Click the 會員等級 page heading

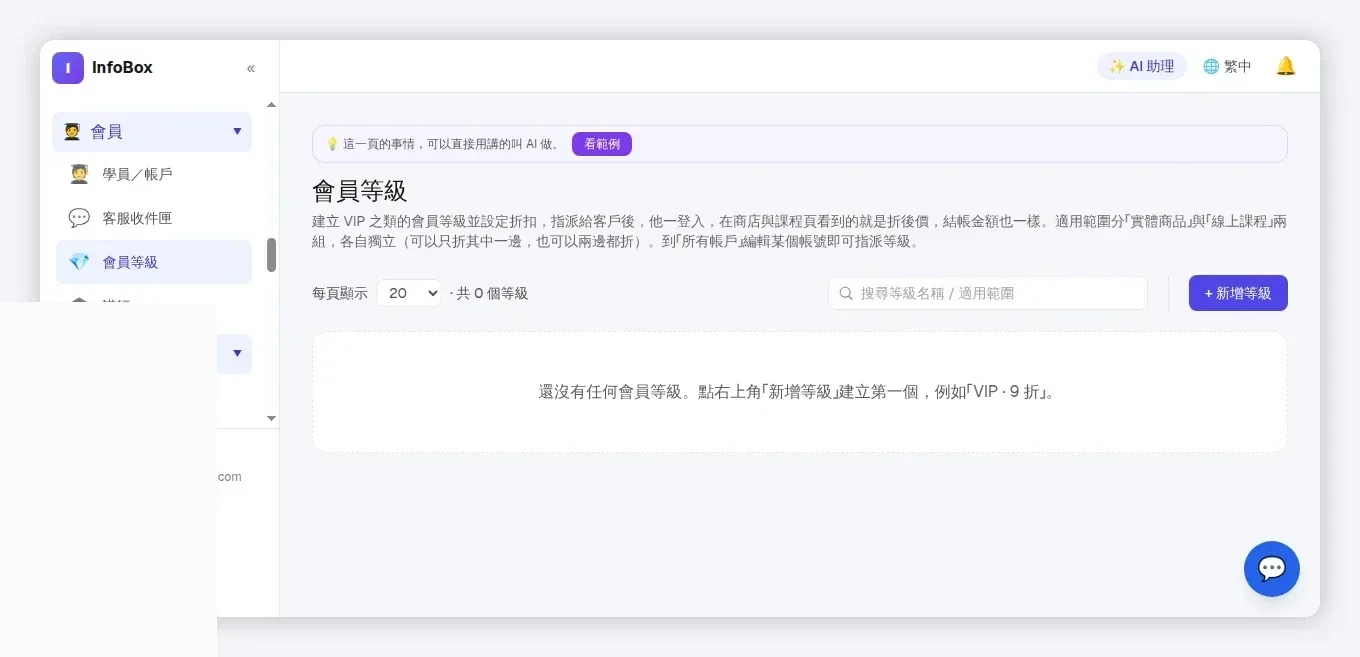click(x=360, y=191)
